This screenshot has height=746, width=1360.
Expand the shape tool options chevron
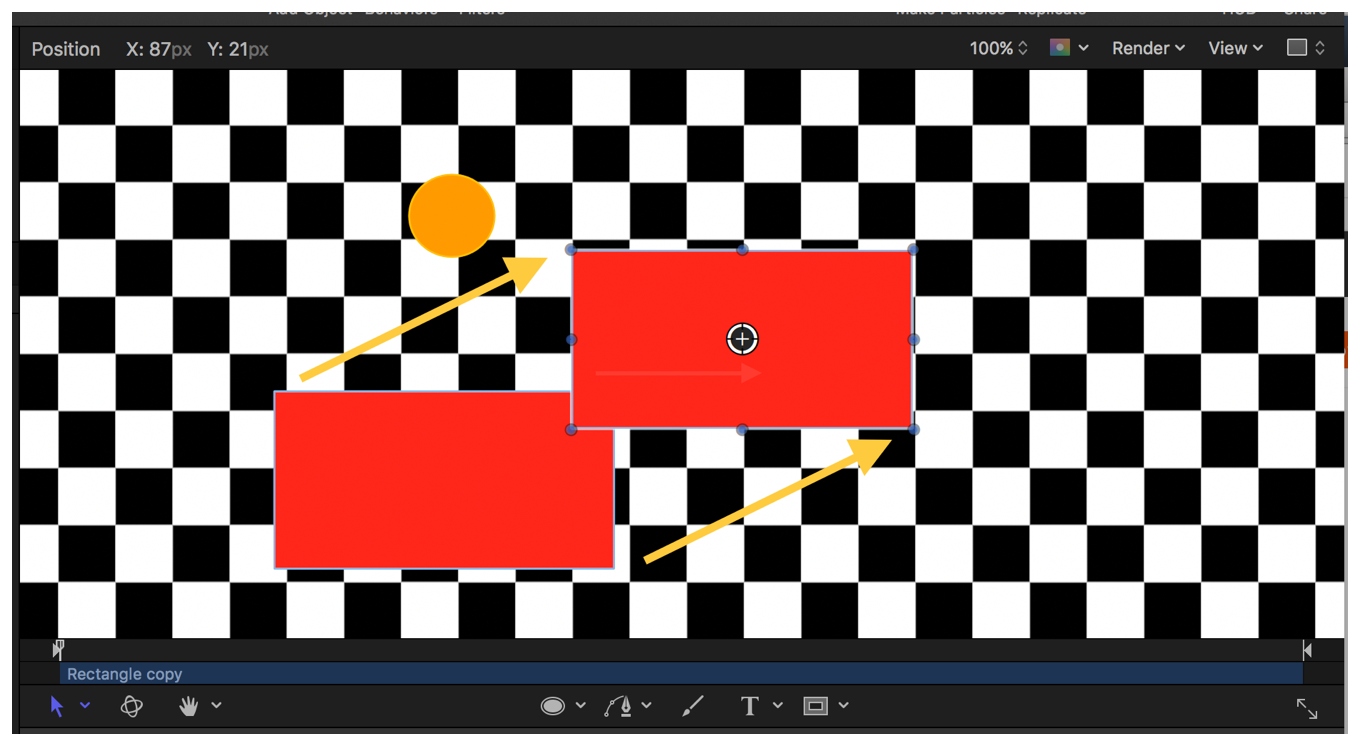(x=581, y=706)
